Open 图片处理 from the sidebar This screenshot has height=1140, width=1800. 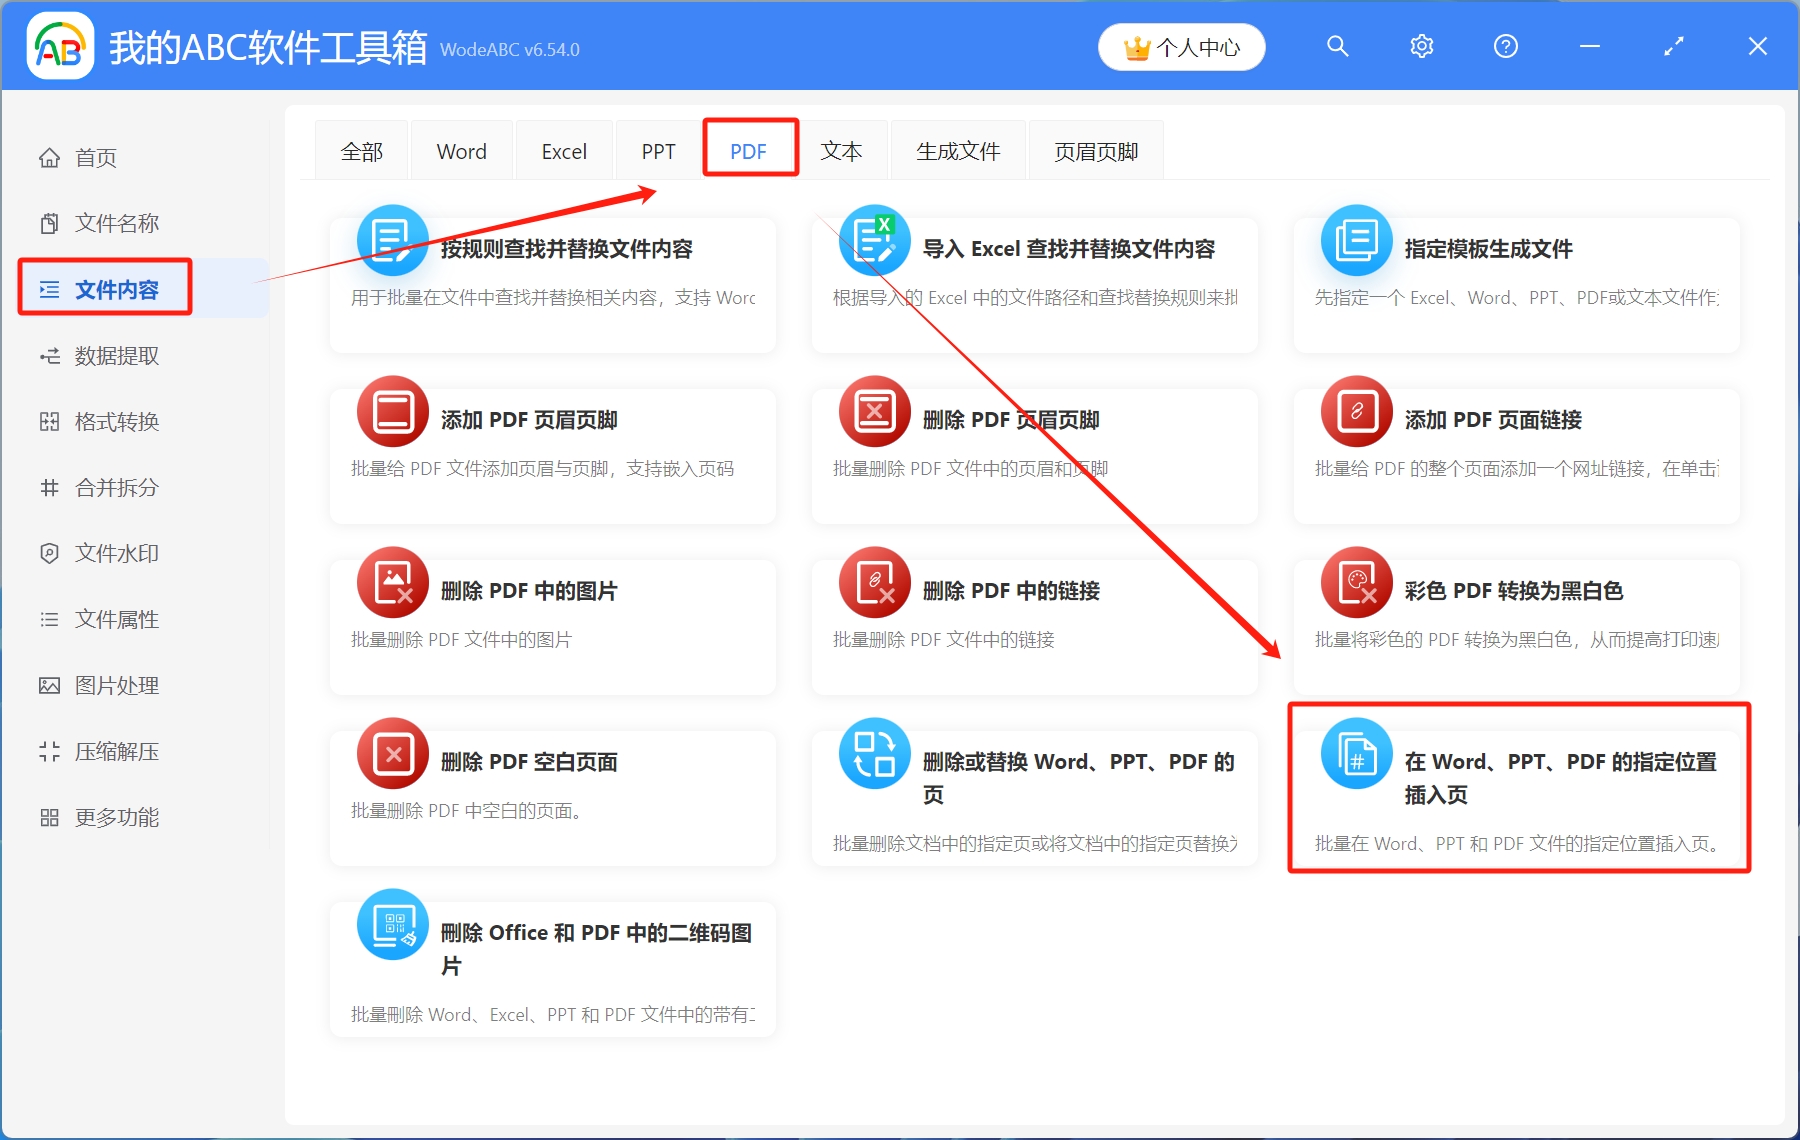point(115,685)
